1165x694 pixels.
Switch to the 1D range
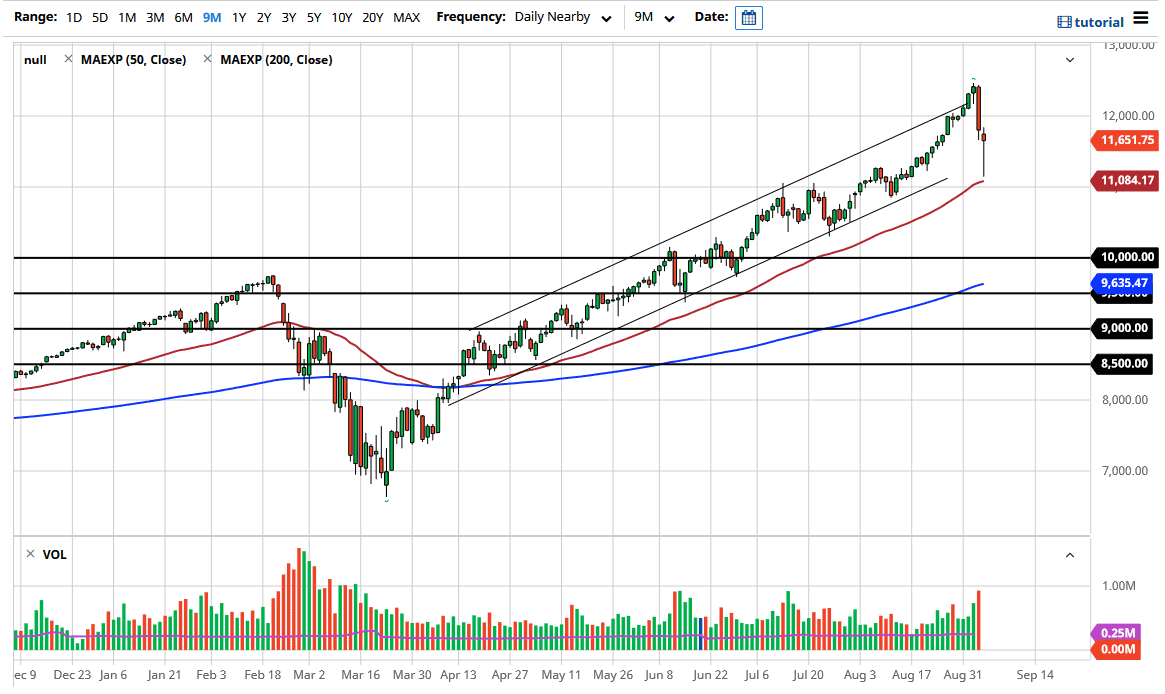click(73, 17)
